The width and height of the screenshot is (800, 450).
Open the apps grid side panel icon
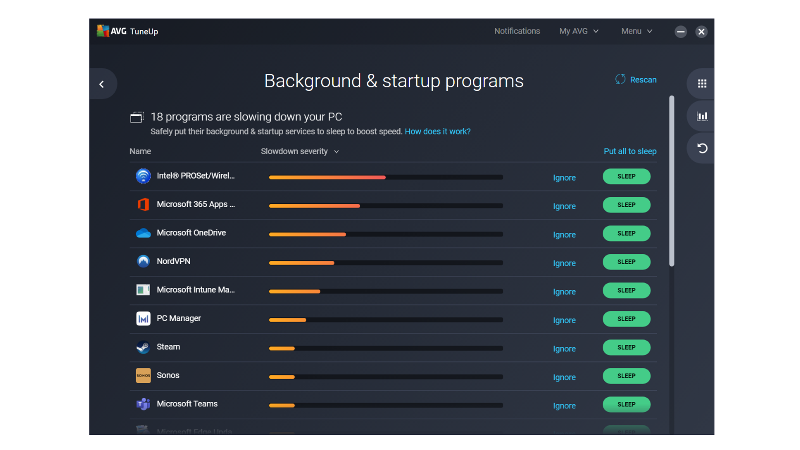(702, 84)
